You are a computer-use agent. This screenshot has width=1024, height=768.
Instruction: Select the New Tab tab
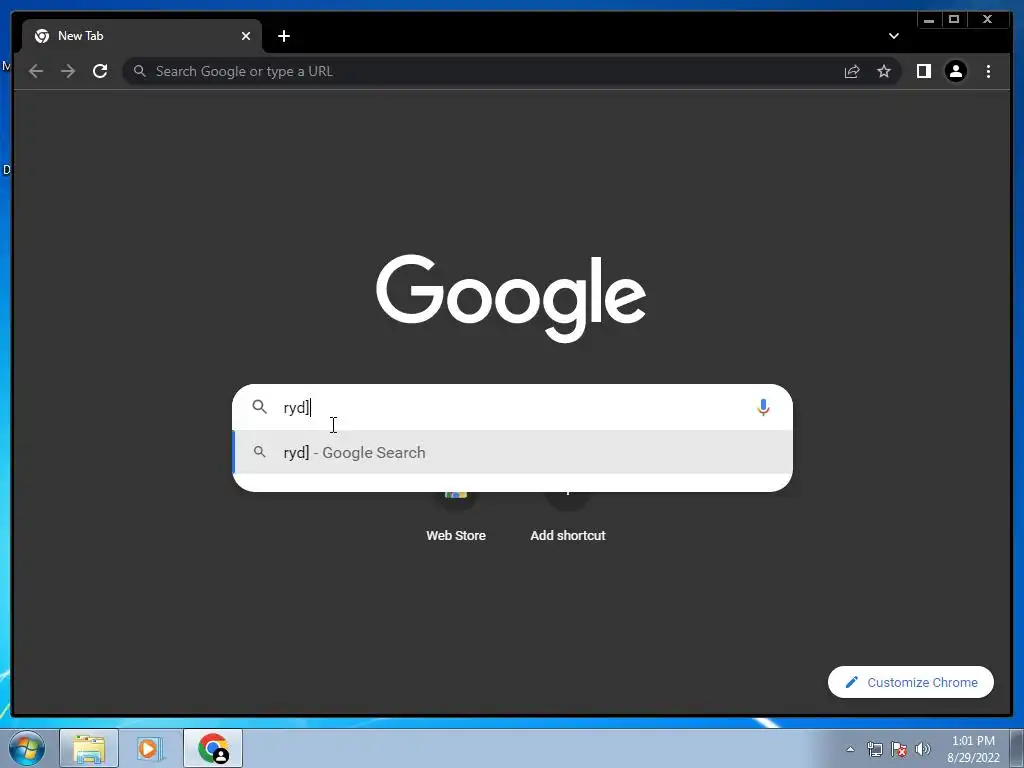[142, 36]
